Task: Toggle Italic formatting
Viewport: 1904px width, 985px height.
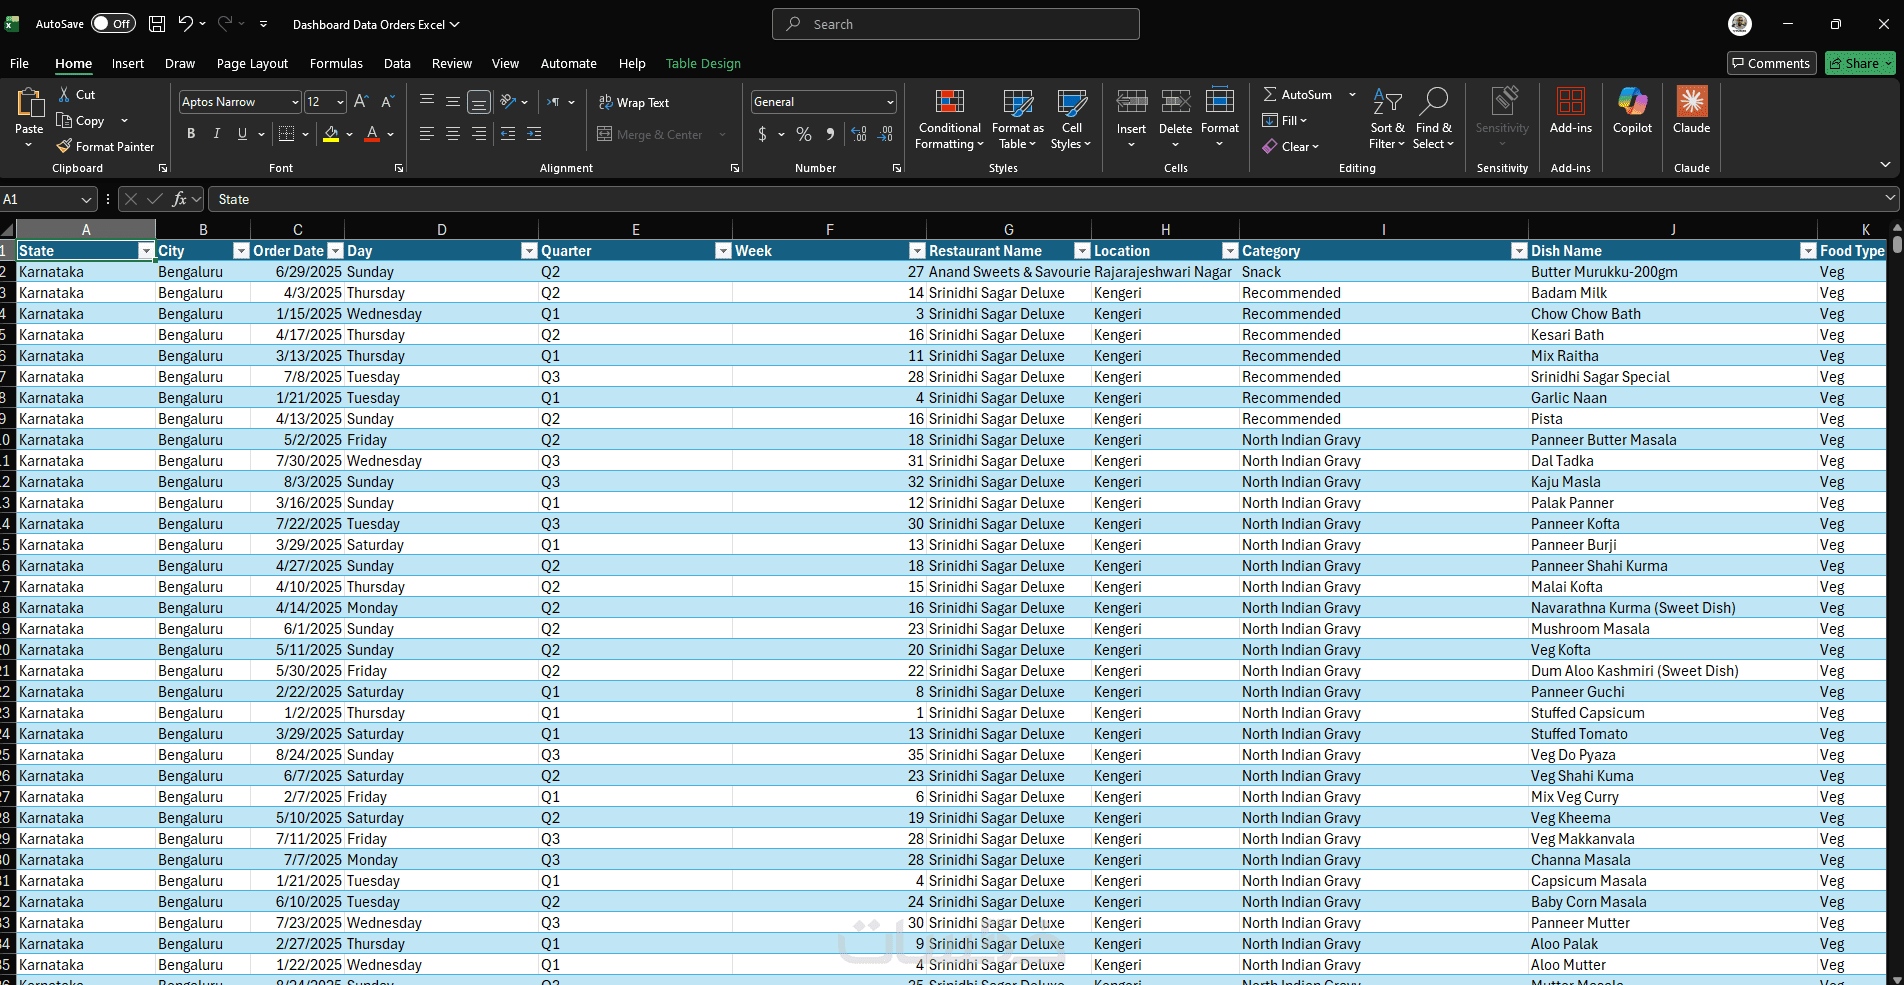Action: click(x=216, y=134)
